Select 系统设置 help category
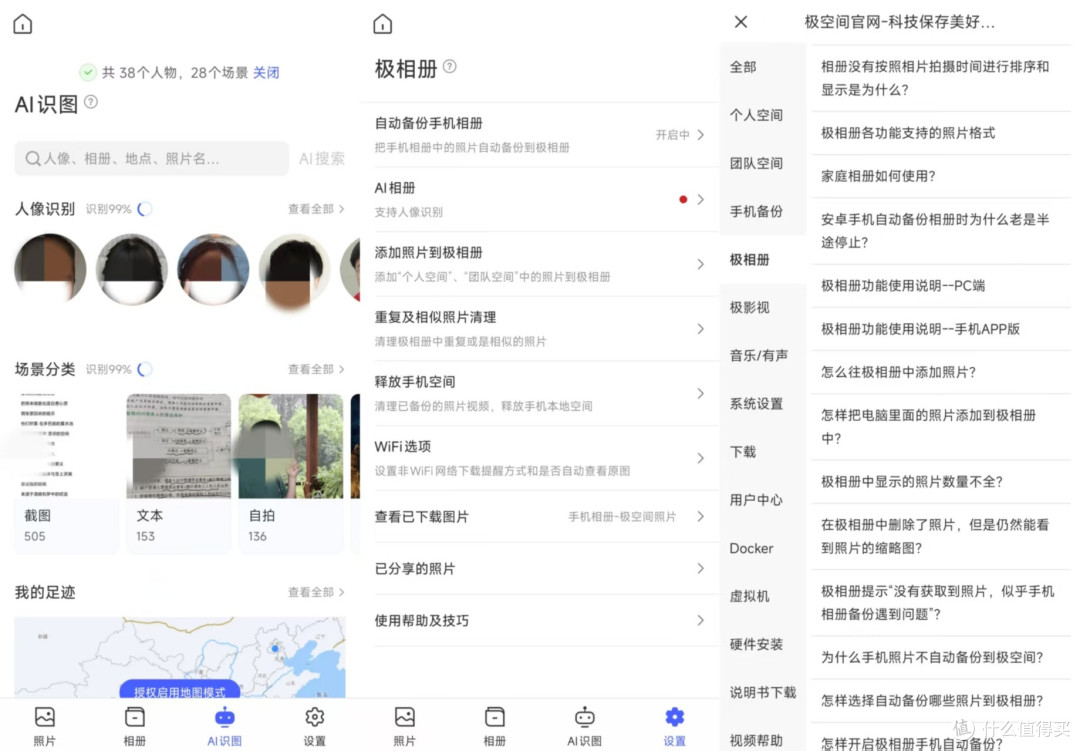 (x=756, y=404)
